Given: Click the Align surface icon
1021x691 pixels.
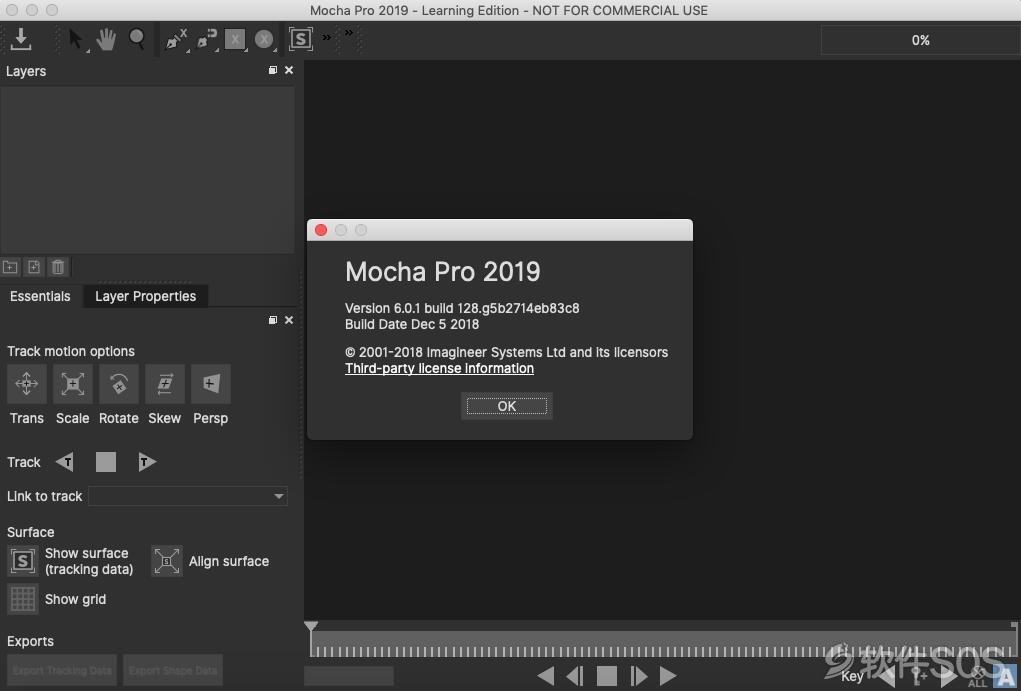Looking at the screenshot, I should [x=167, y=561].
